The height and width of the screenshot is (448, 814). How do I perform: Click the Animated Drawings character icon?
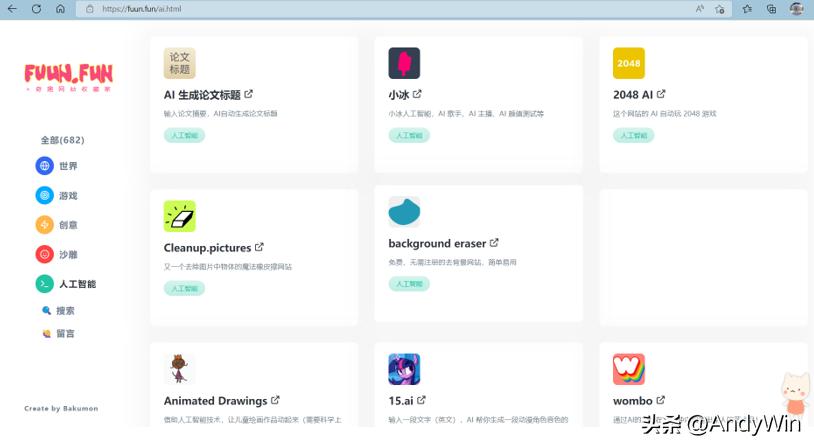click(180, 369)
